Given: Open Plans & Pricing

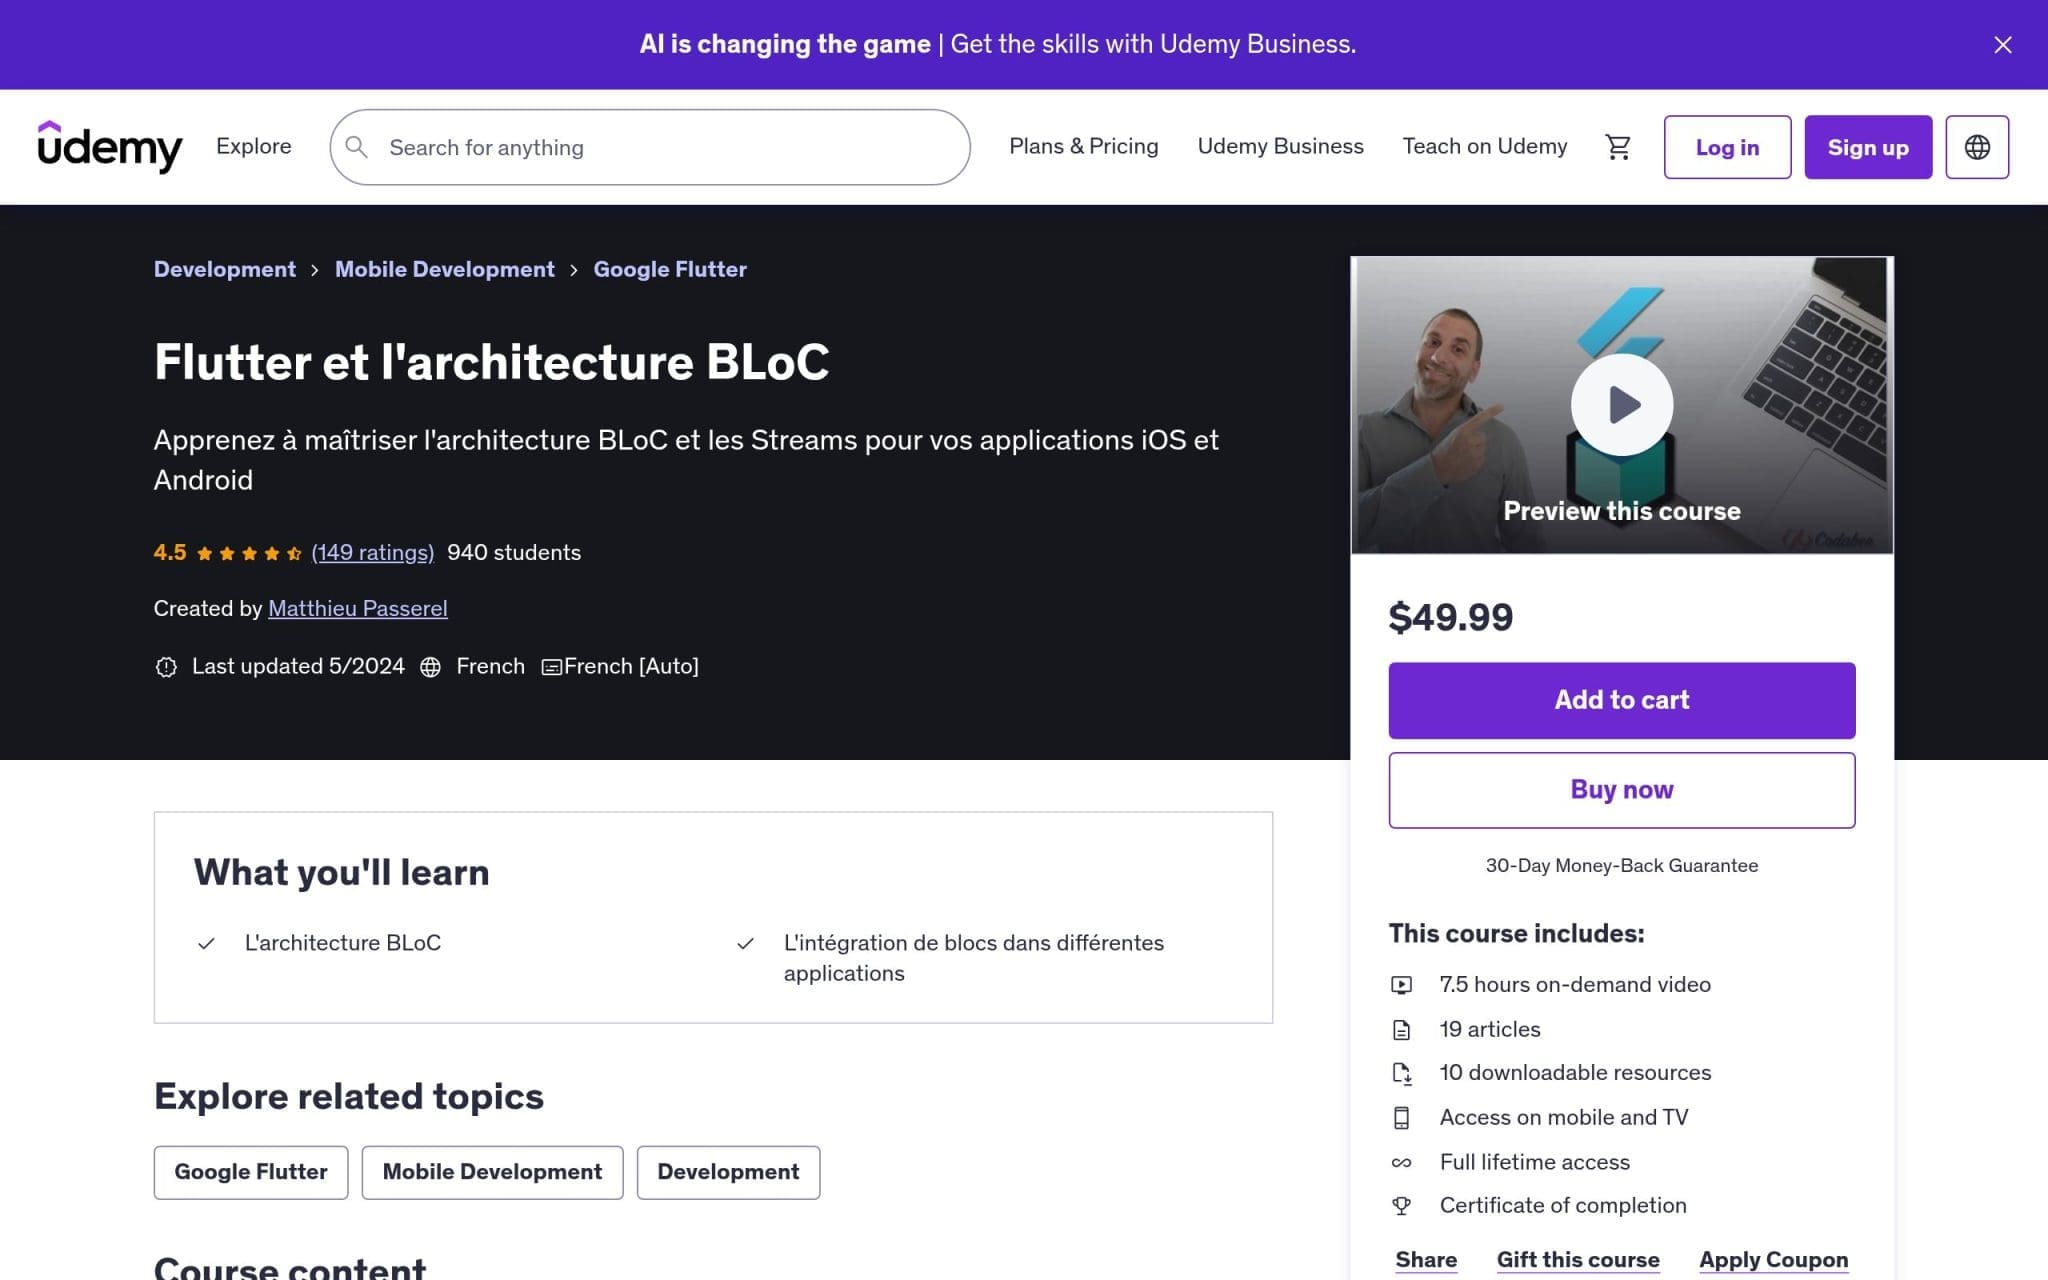Looking at the screenshot, I should coord(1084,146).
